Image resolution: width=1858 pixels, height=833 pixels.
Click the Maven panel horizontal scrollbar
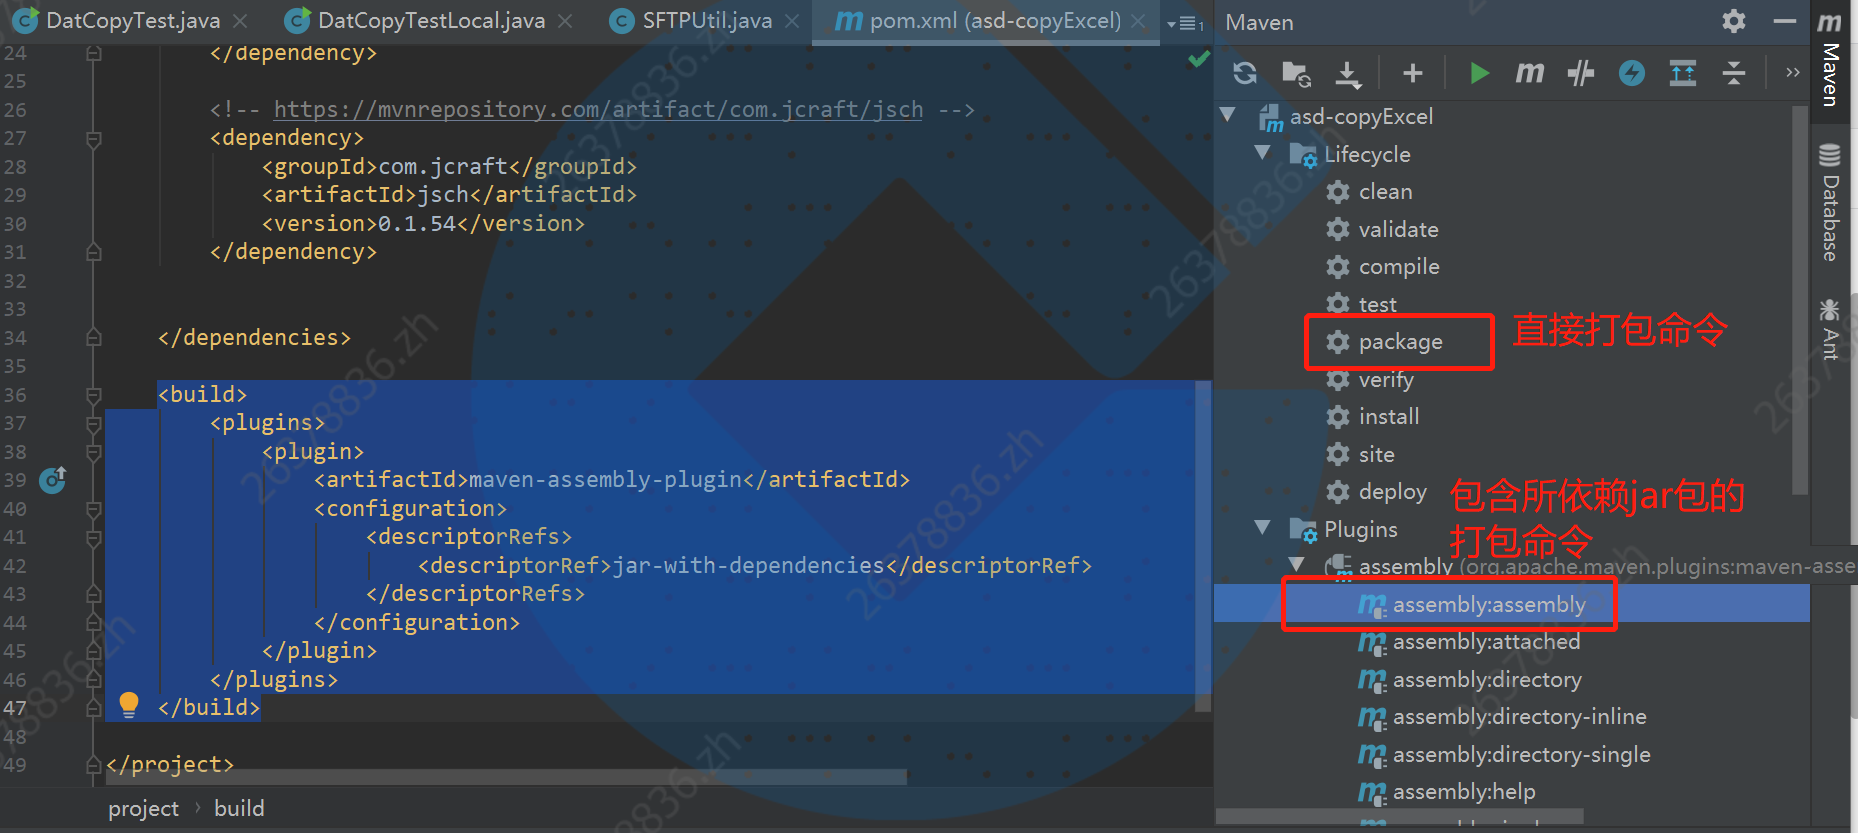click(1400, 817)
